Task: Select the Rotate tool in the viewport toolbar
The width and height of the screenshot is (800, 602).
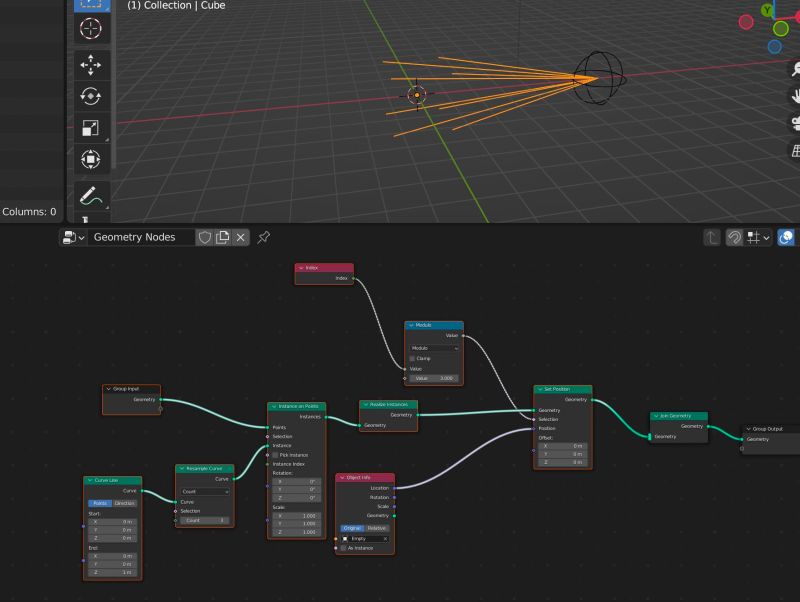Action: (x=90, y=95)
